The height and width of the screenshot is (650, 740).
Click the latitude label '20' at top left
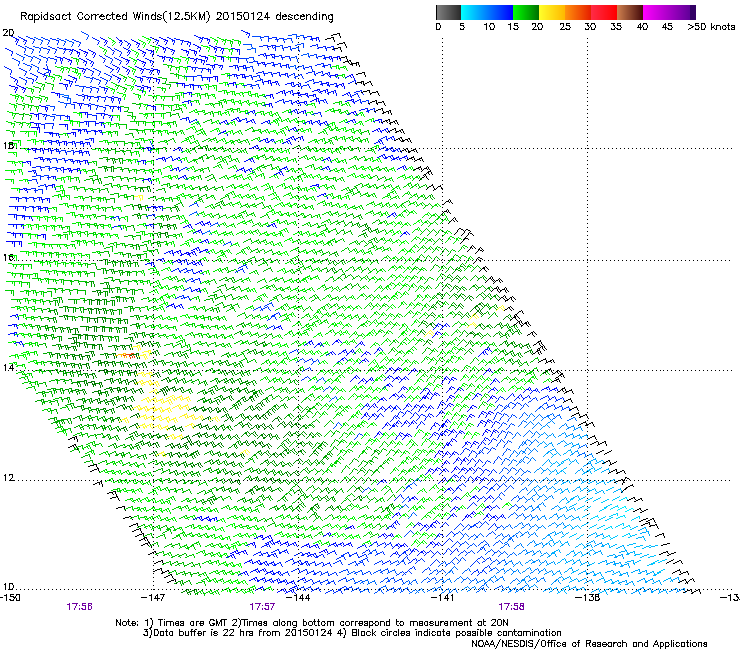click(8, 33)
